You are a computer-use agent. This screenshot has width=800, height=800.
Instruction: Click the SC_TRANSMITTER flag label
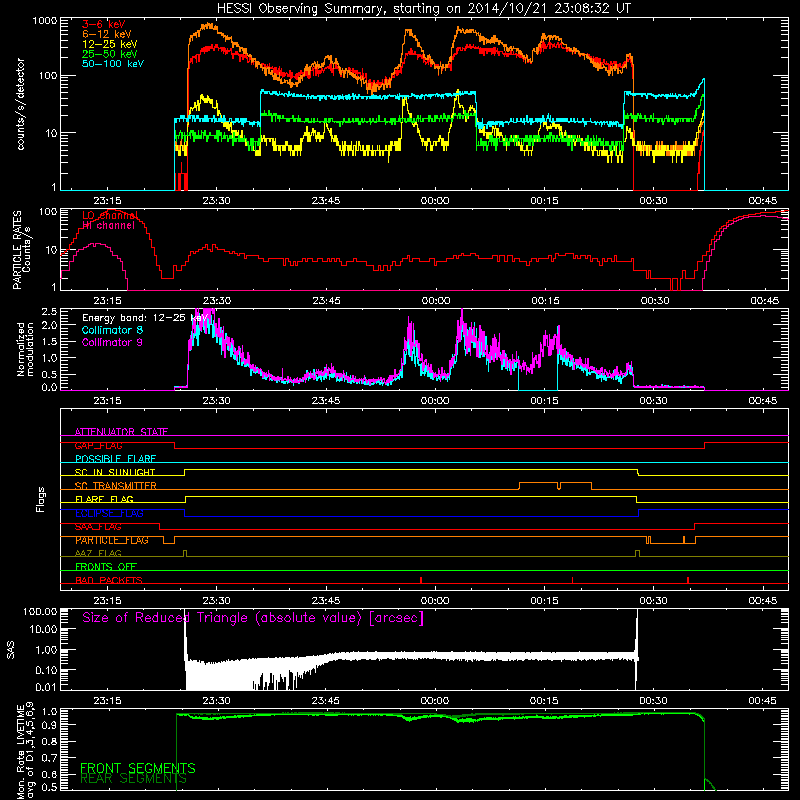(x=116, y=486)
